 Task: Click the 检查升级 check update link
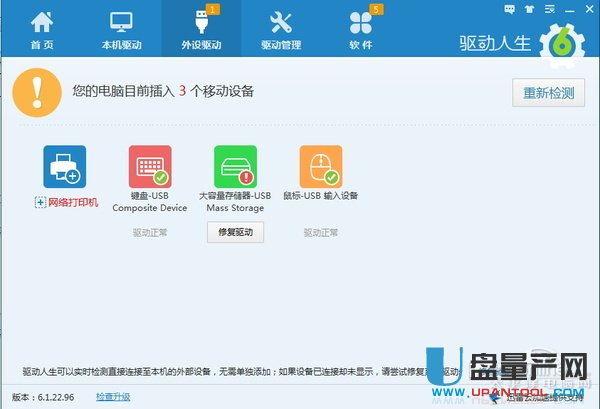coord(113,397)
